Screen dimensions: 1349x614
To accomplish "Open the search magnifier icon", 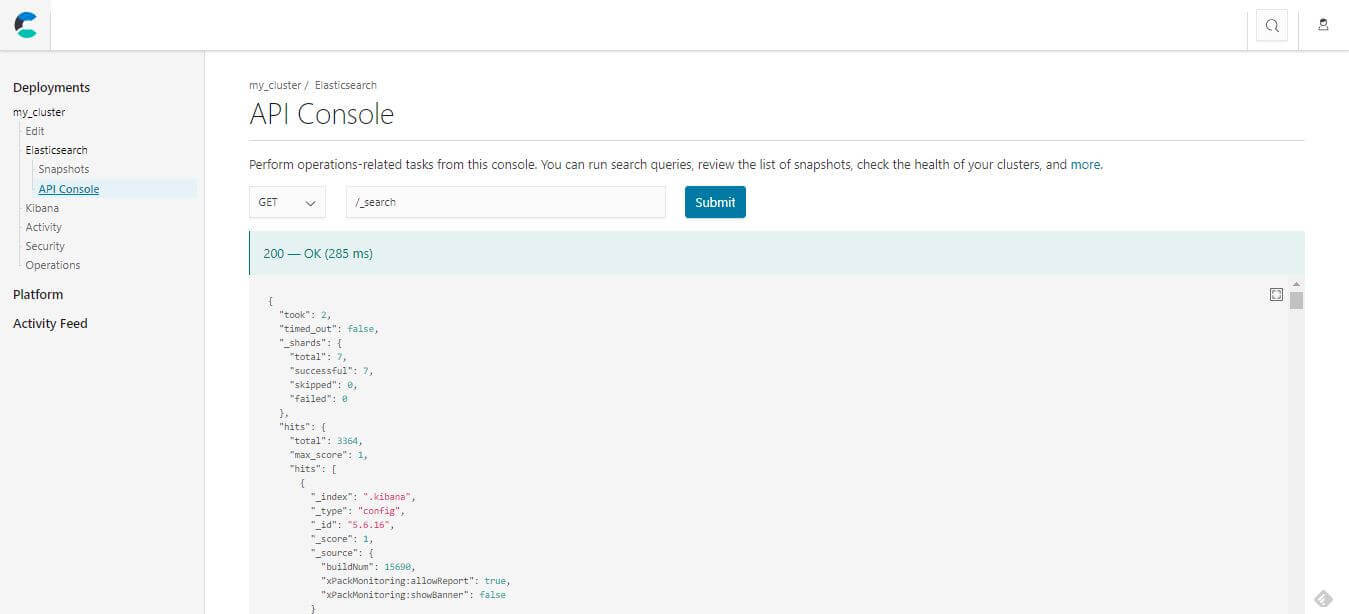I will point(1272,26).
